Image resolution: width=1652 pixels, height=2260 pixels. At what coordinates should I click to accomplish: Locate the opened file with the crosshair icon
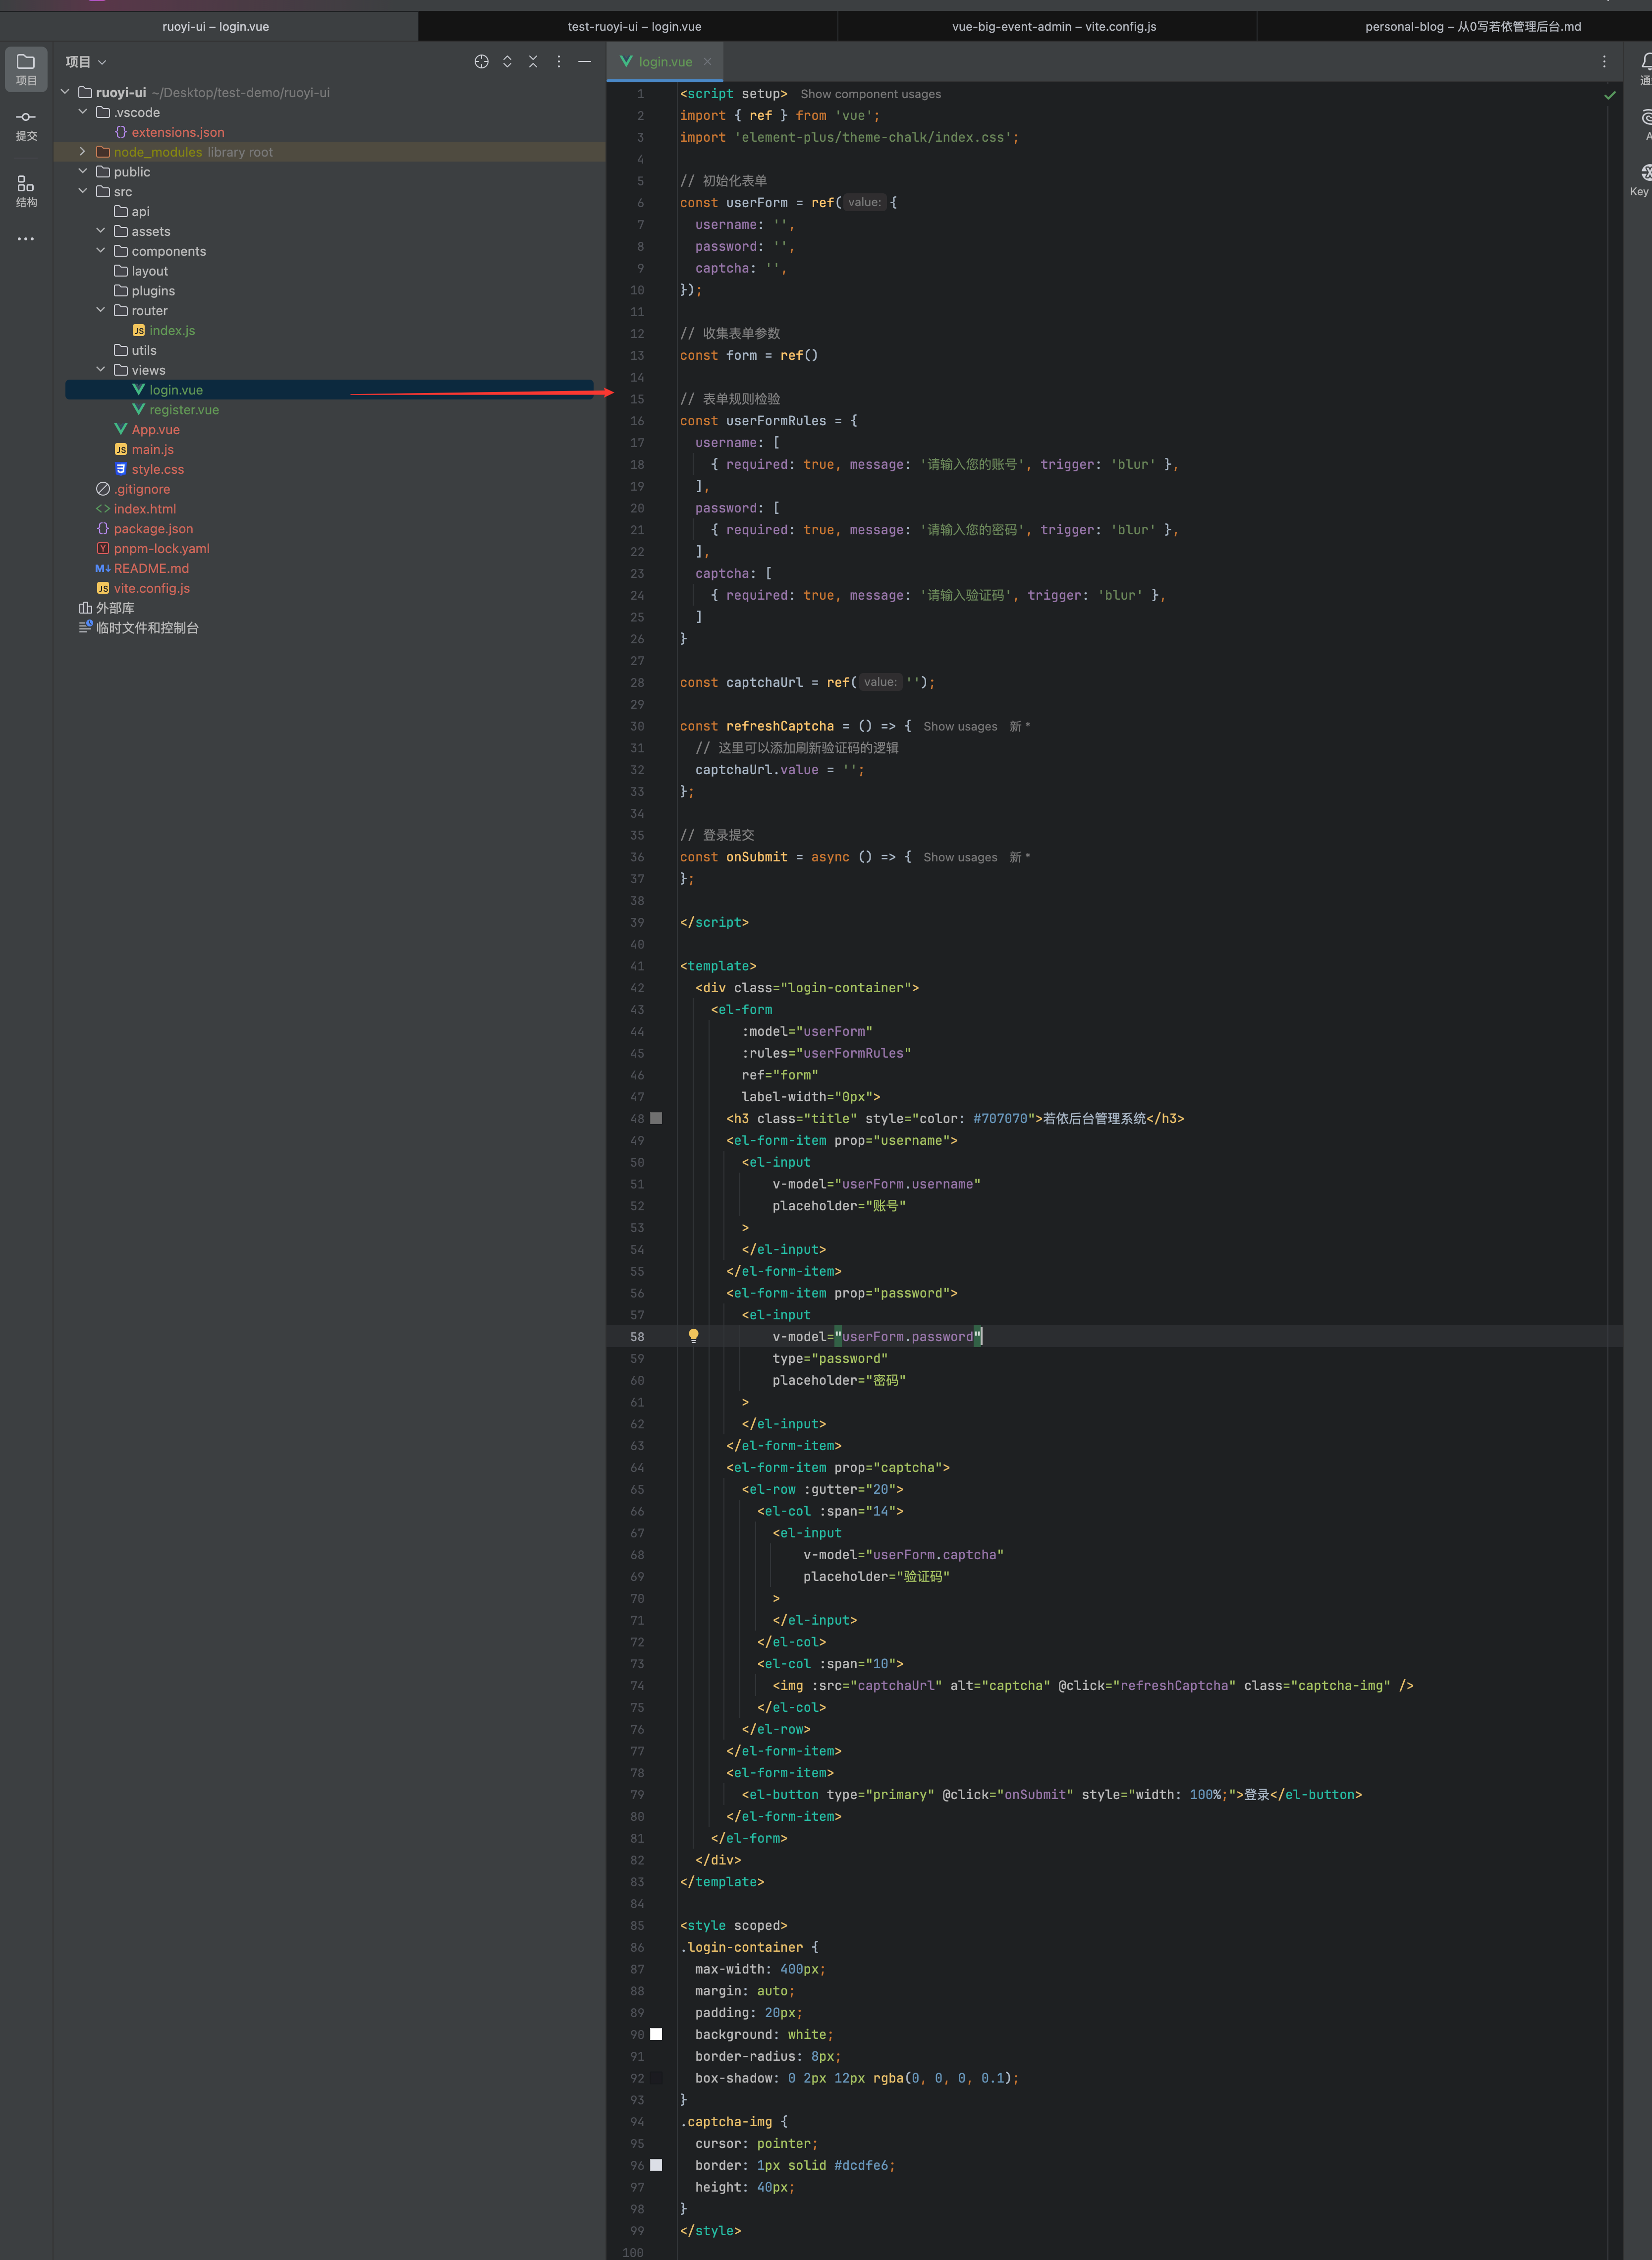click(481, 62)
